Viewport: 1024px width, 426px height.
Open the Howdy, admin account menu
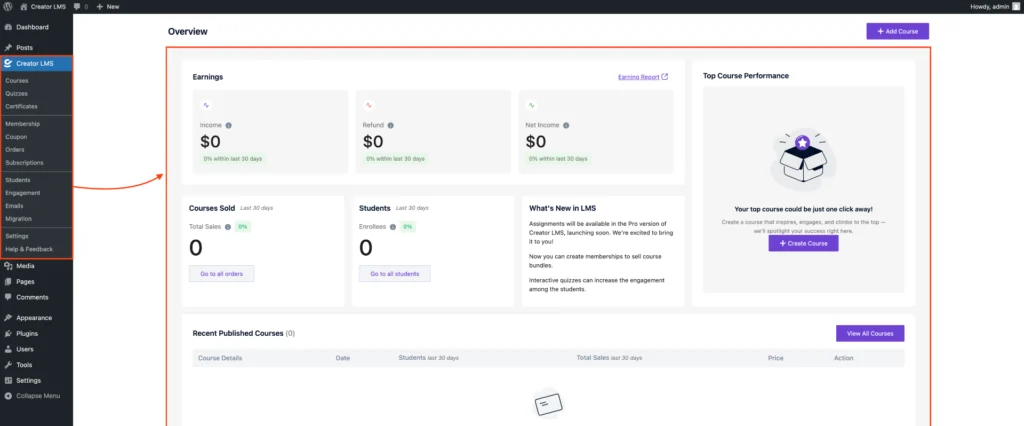click(995, 6)
